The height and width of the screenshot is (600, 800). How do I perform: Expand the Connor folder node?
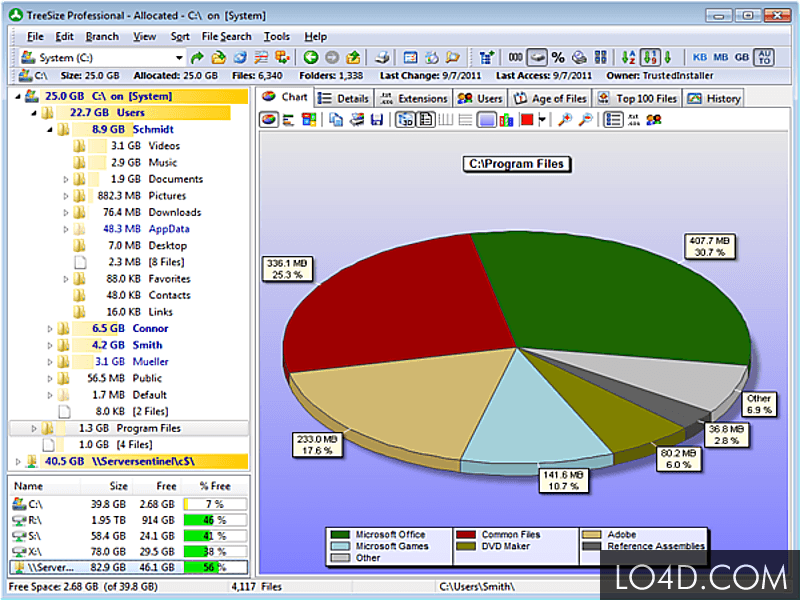tap(50, 329)
